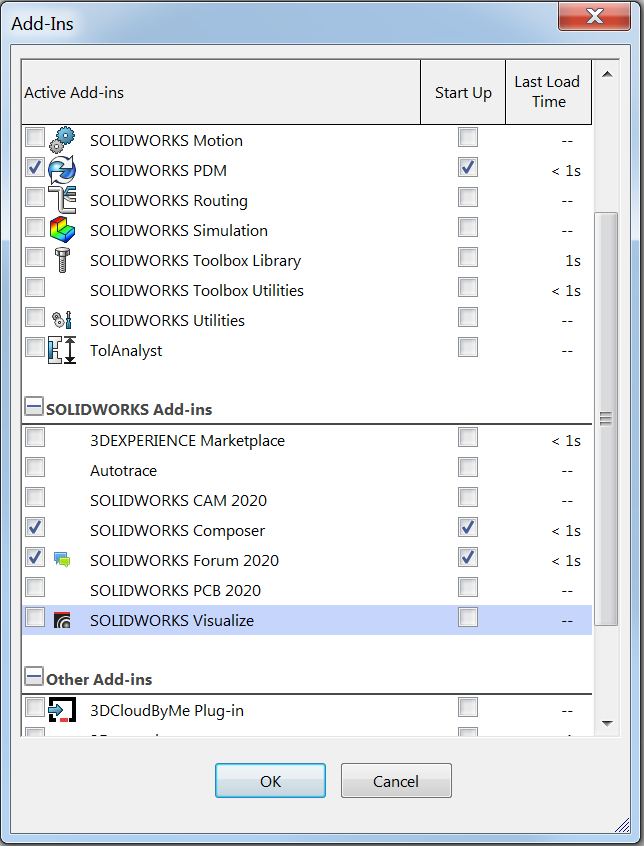This screenshot has width=644, height=846.
Task: Toggle Toolbox Utilities Start Up checkbox
Action: pyautogui.click(x=468, y=287)
